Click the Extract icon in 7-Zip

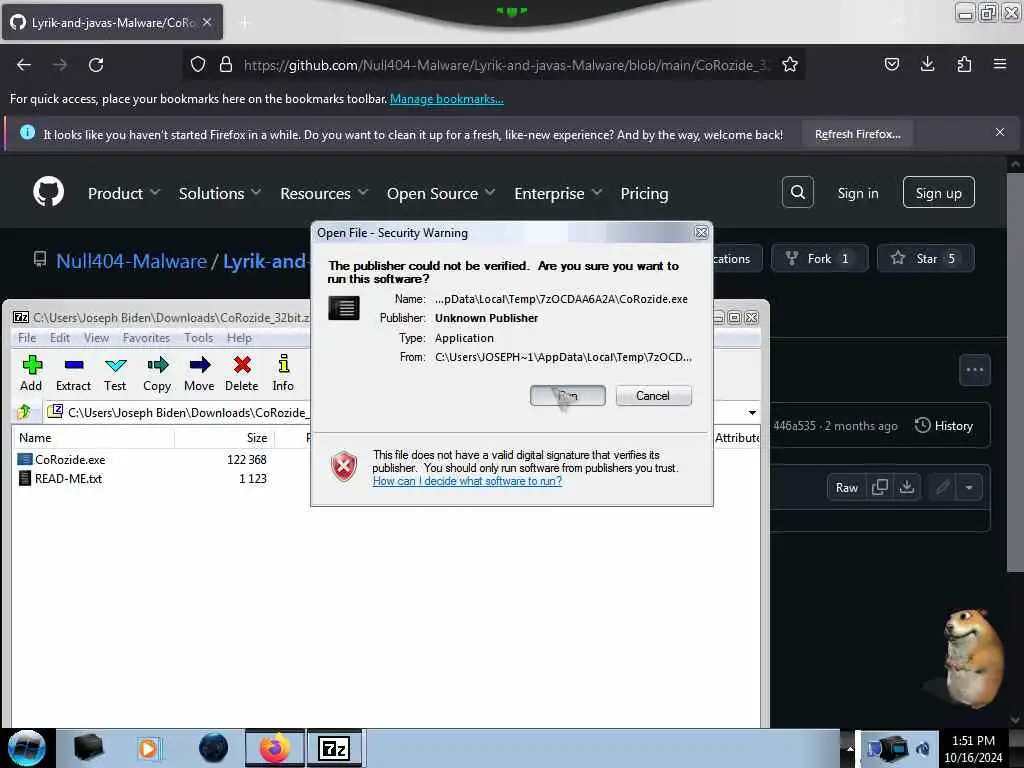(x=73, y=374)
